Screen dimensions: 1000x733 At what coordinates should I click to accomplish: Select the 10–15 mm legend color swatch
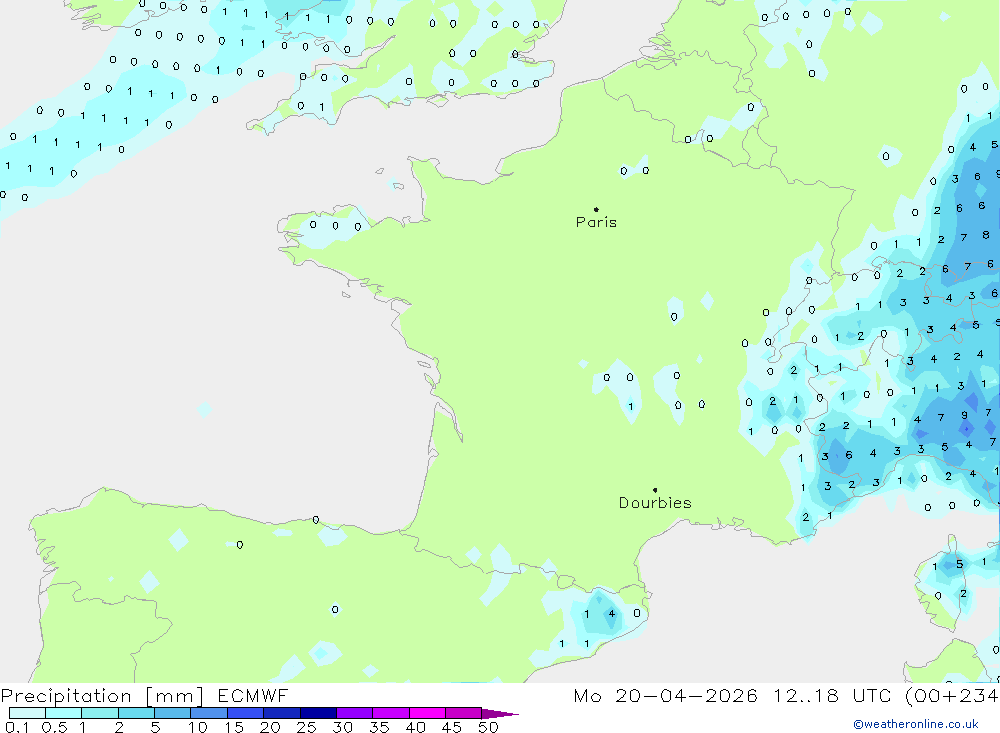[x=209, y=713]
